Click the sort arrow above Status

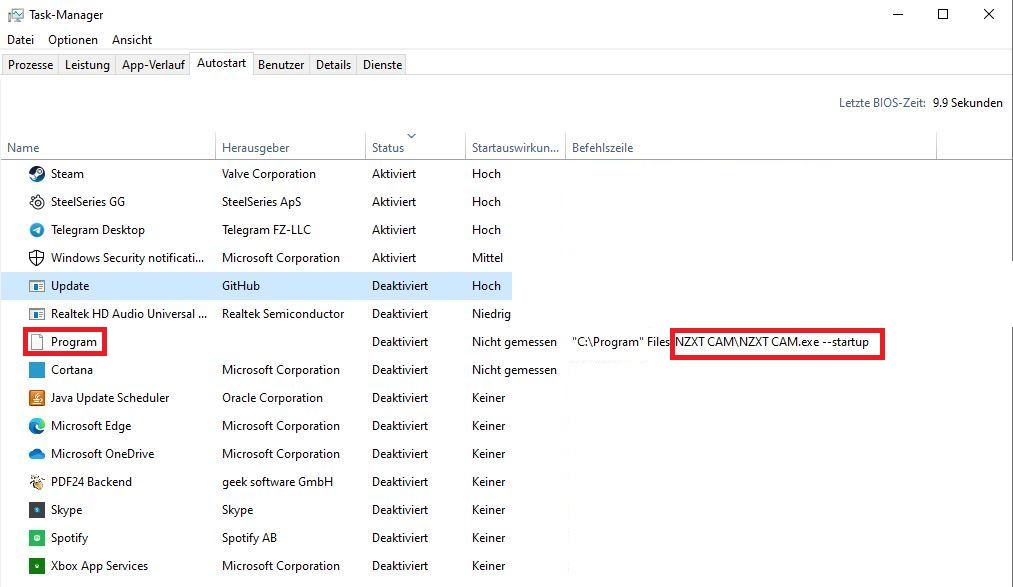pos(412,136)
